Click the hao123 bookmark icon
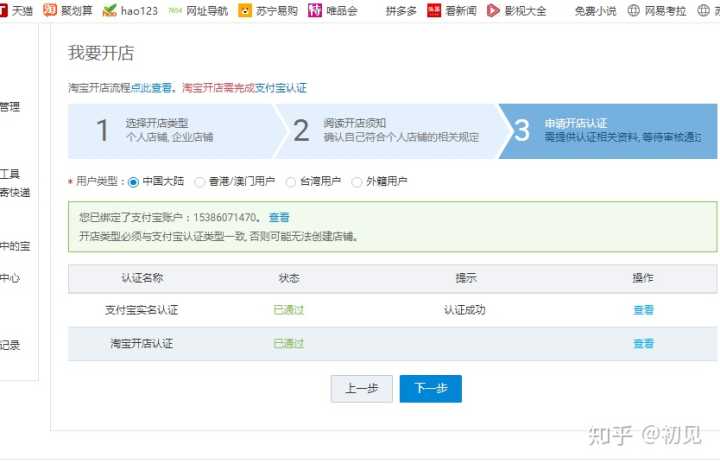This screenshot has width=720, height=464. click(110, 11)
